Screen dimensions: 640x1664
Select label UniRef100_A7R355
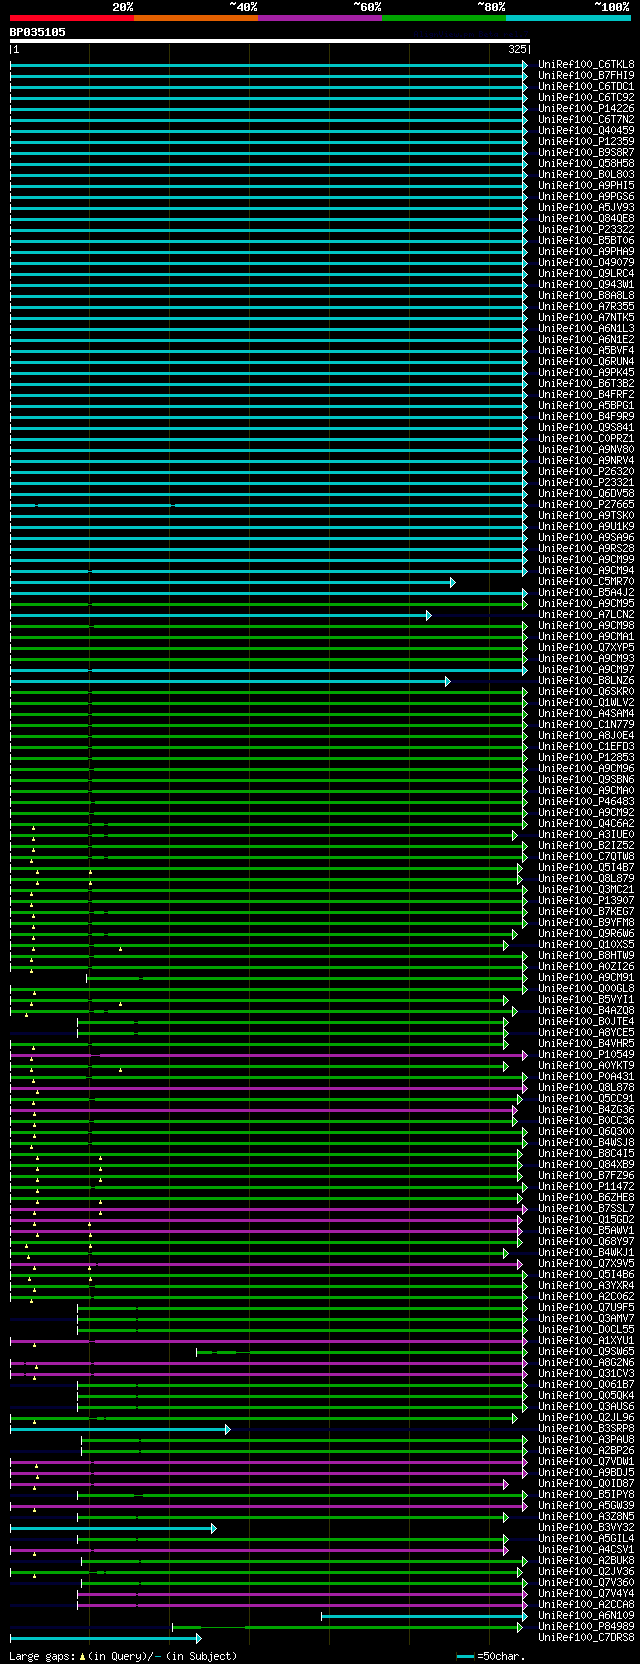pos(586,306)
